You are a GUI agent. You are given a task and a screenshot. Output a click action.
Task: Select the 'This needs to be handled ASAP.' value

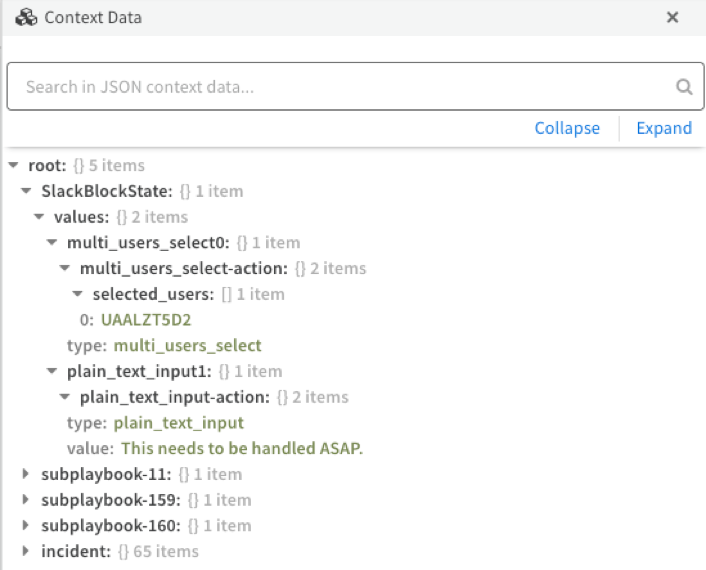tap(242, 448)
